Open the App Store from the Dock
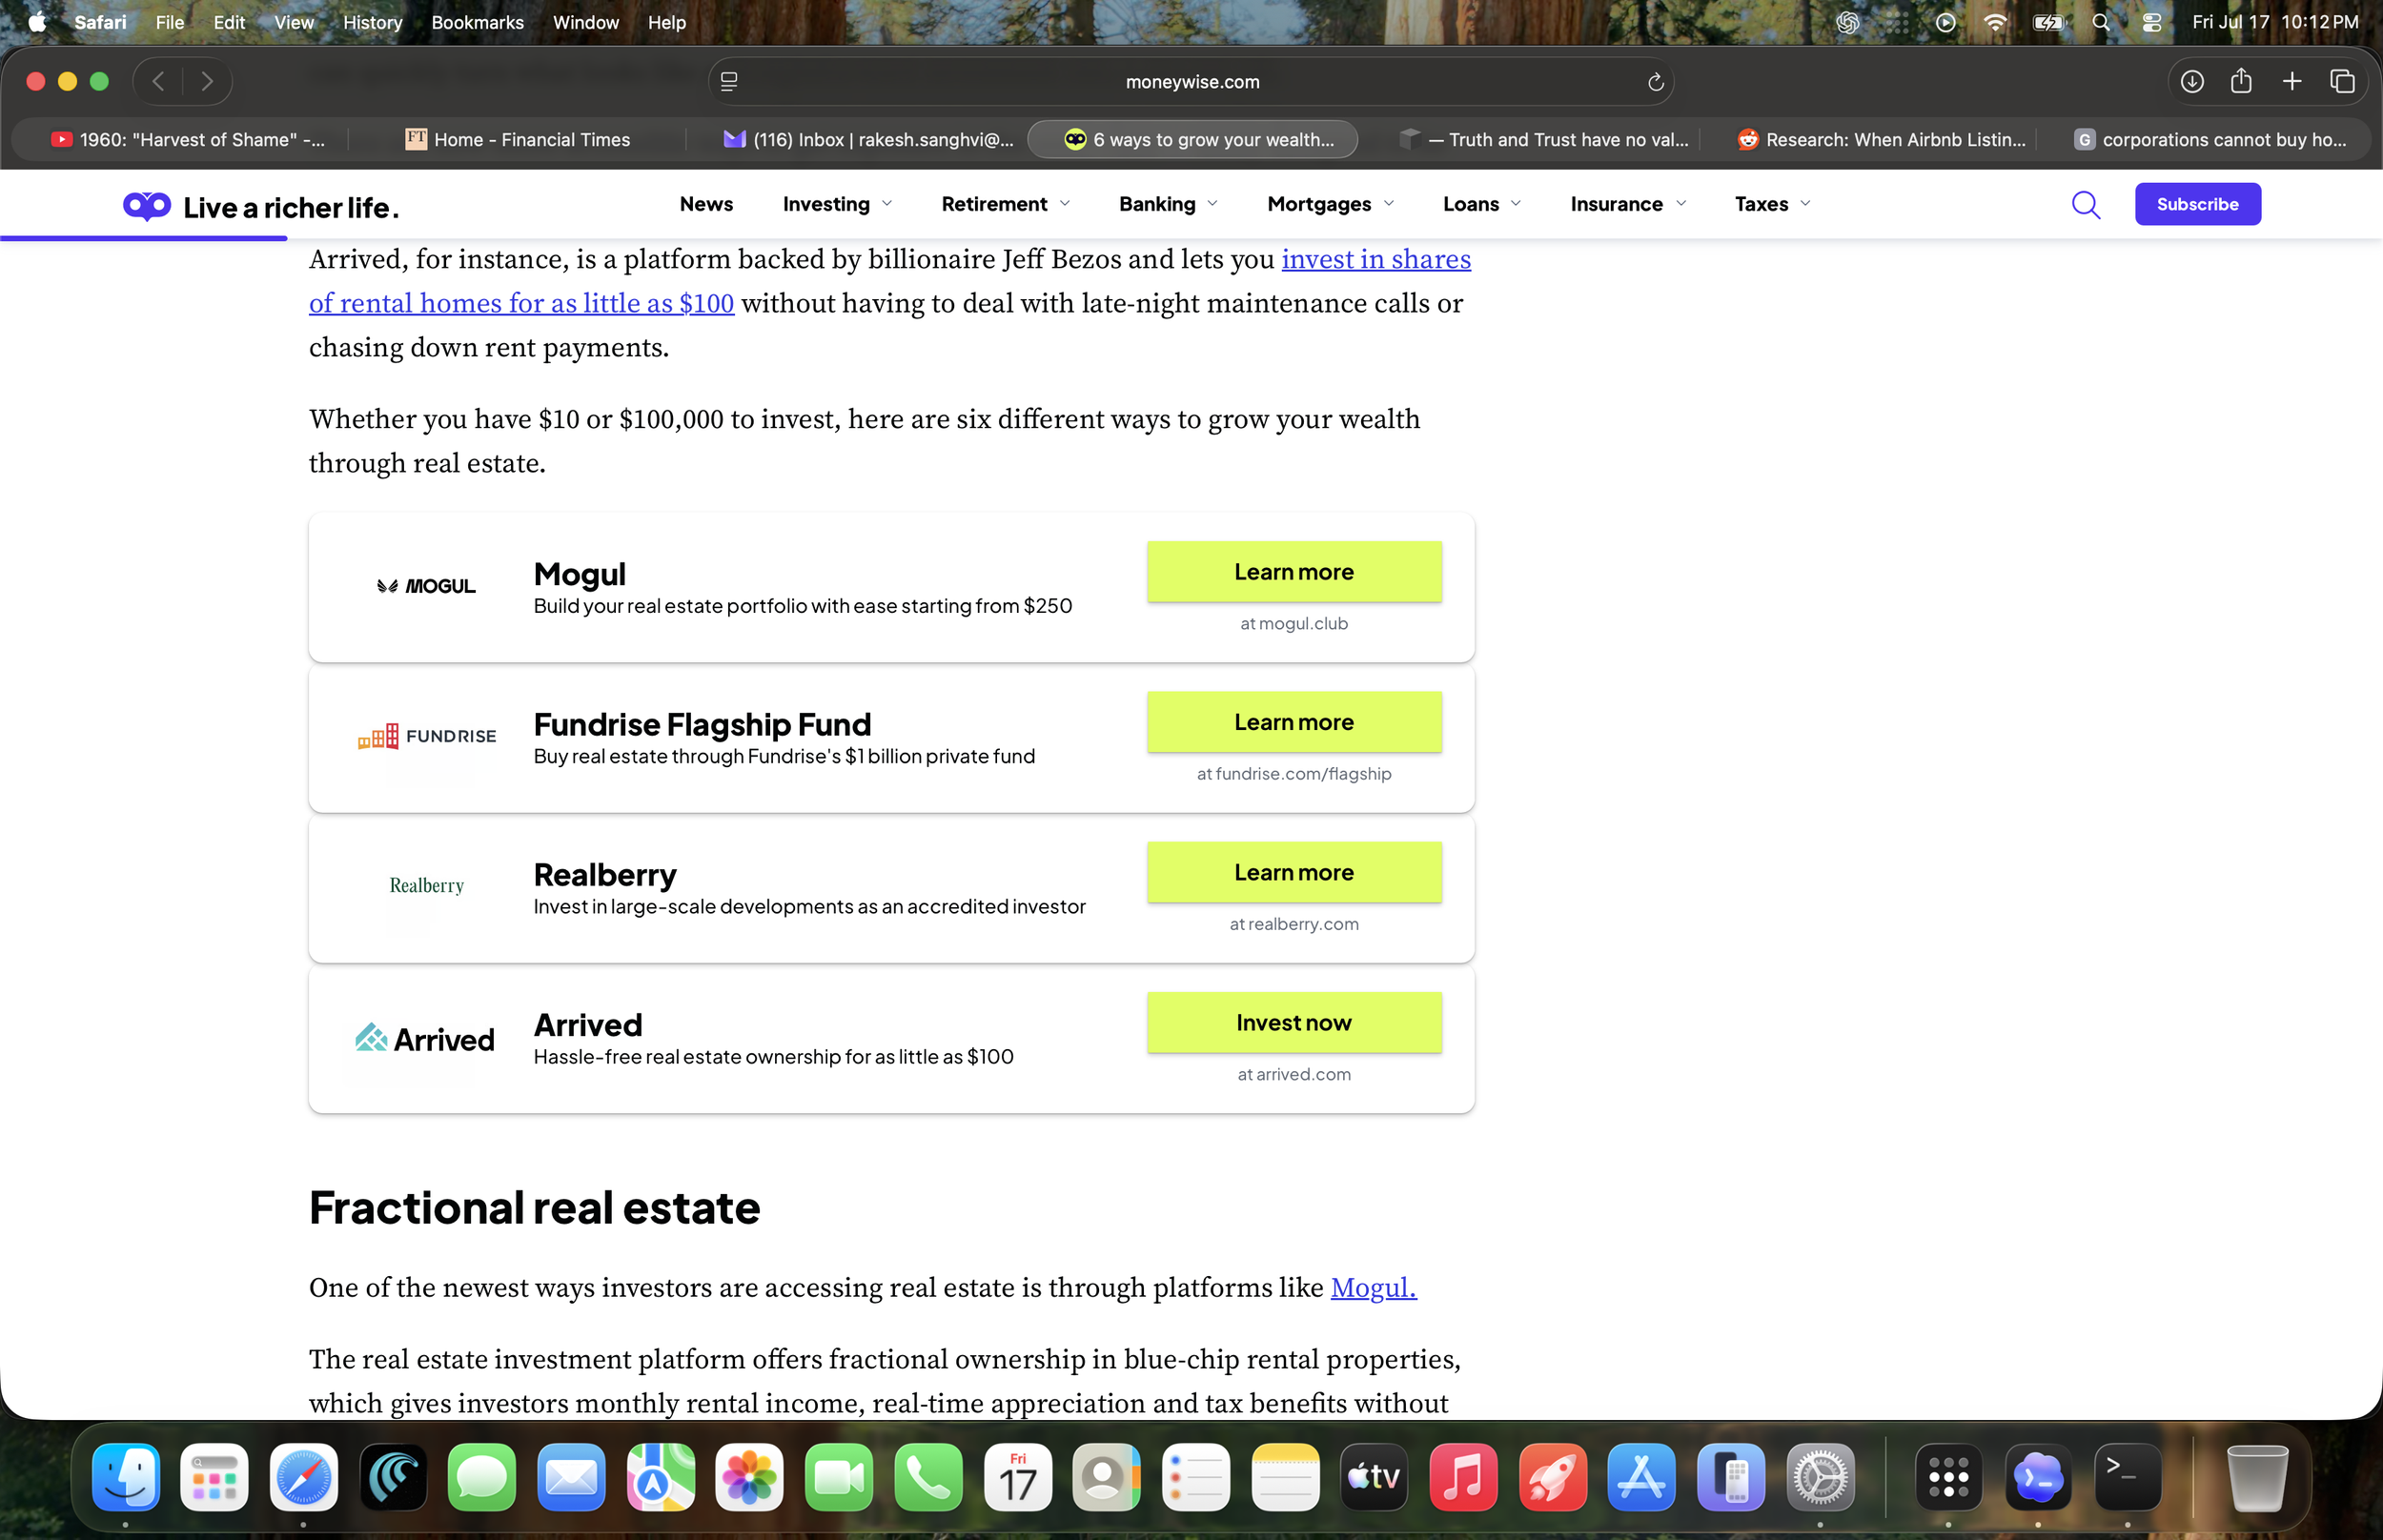 pyautogui.click(x=1642, y=1476)
